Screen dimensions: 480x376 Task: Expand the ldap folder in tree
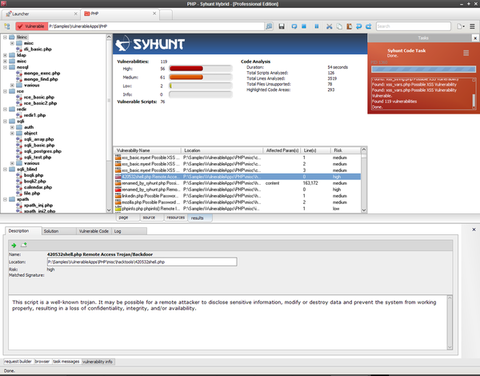(x=5, y=55)
